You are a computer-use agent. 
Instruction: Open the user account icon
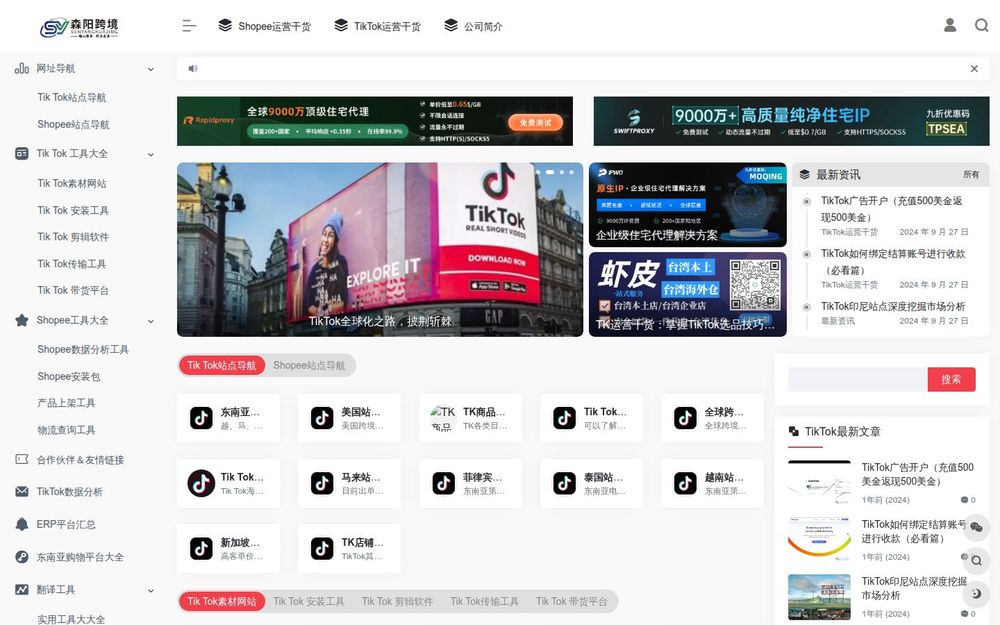[x=950, y=25]
